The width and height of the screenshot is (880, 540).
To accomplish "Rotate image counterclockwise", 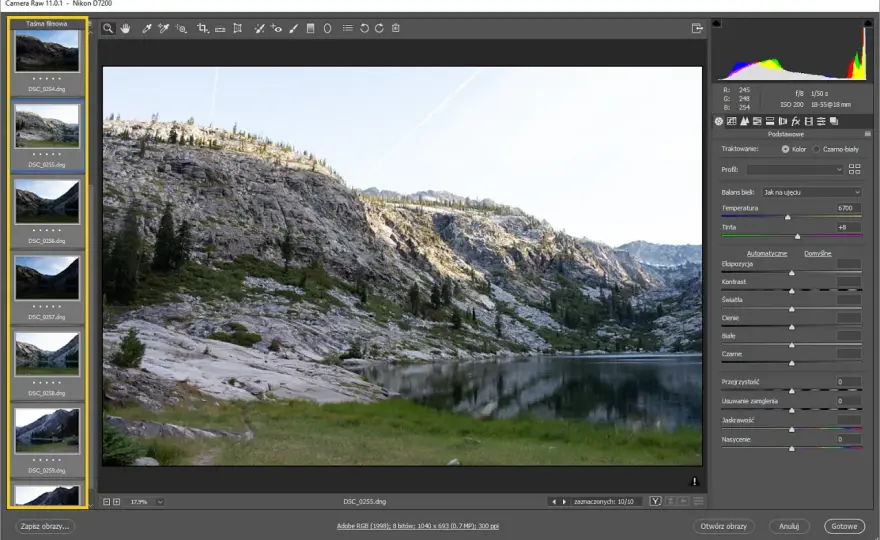I will tap(364, 28).
